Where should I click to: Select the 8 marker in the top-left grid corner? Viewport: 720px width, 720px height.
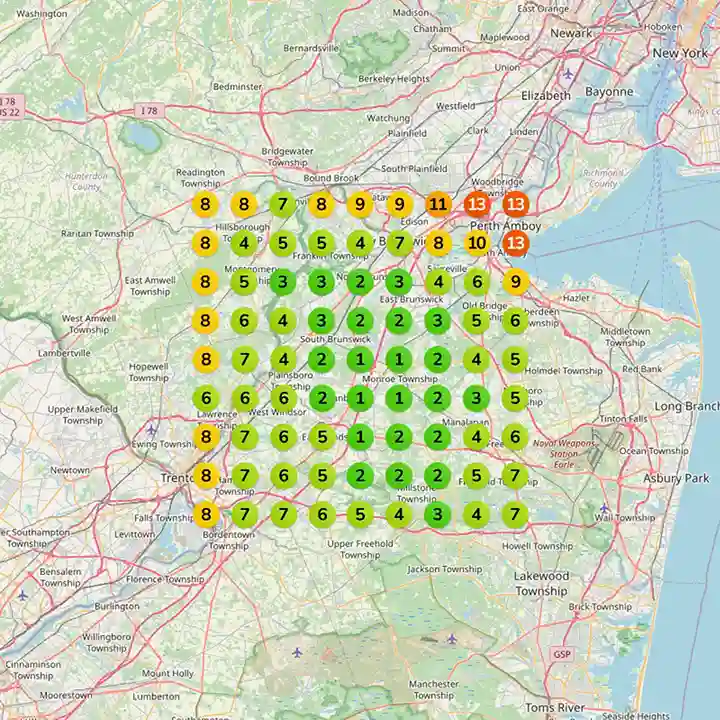coord(205,205)
